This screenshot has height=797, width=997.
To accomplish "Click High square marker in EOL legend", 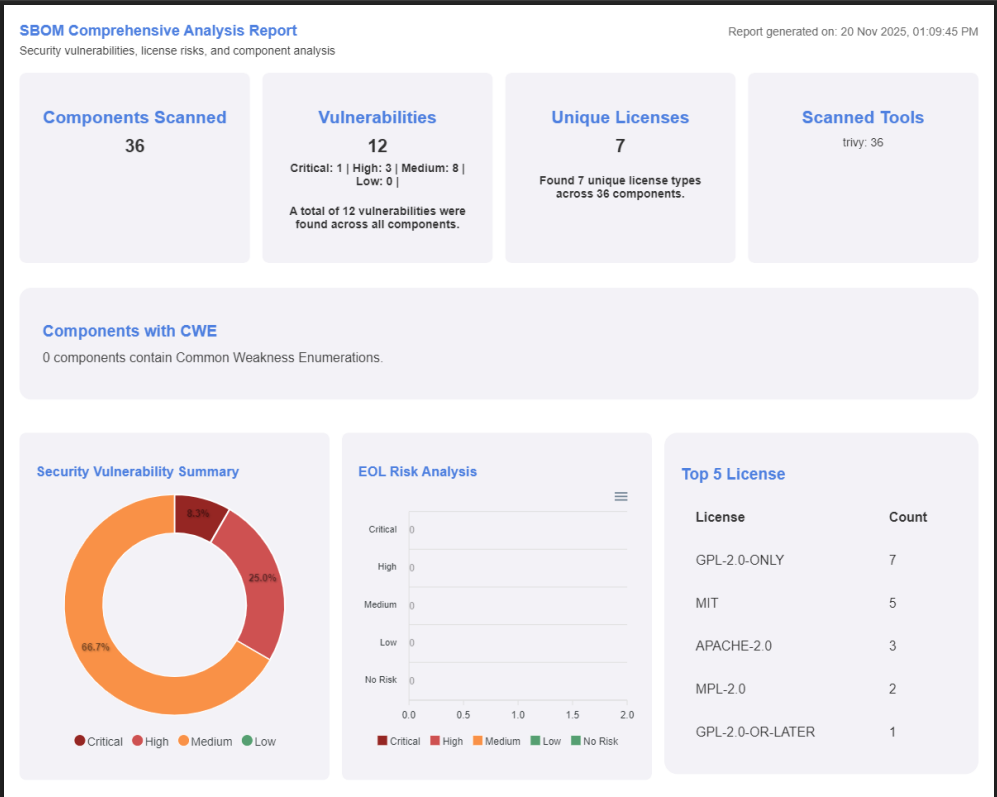I will 435,741.
